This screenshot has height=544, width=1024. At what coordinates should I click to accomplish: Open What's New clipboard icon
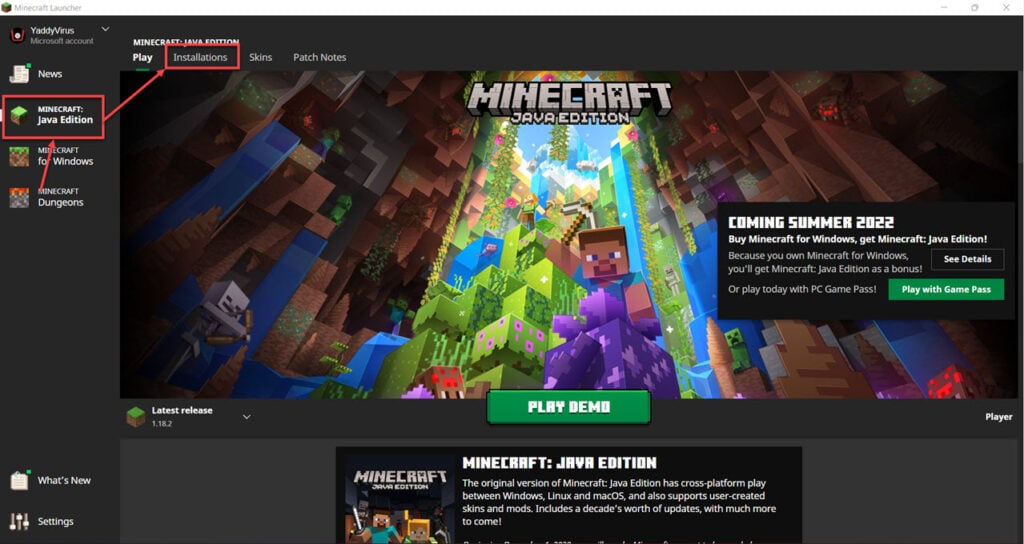(20, 480)
